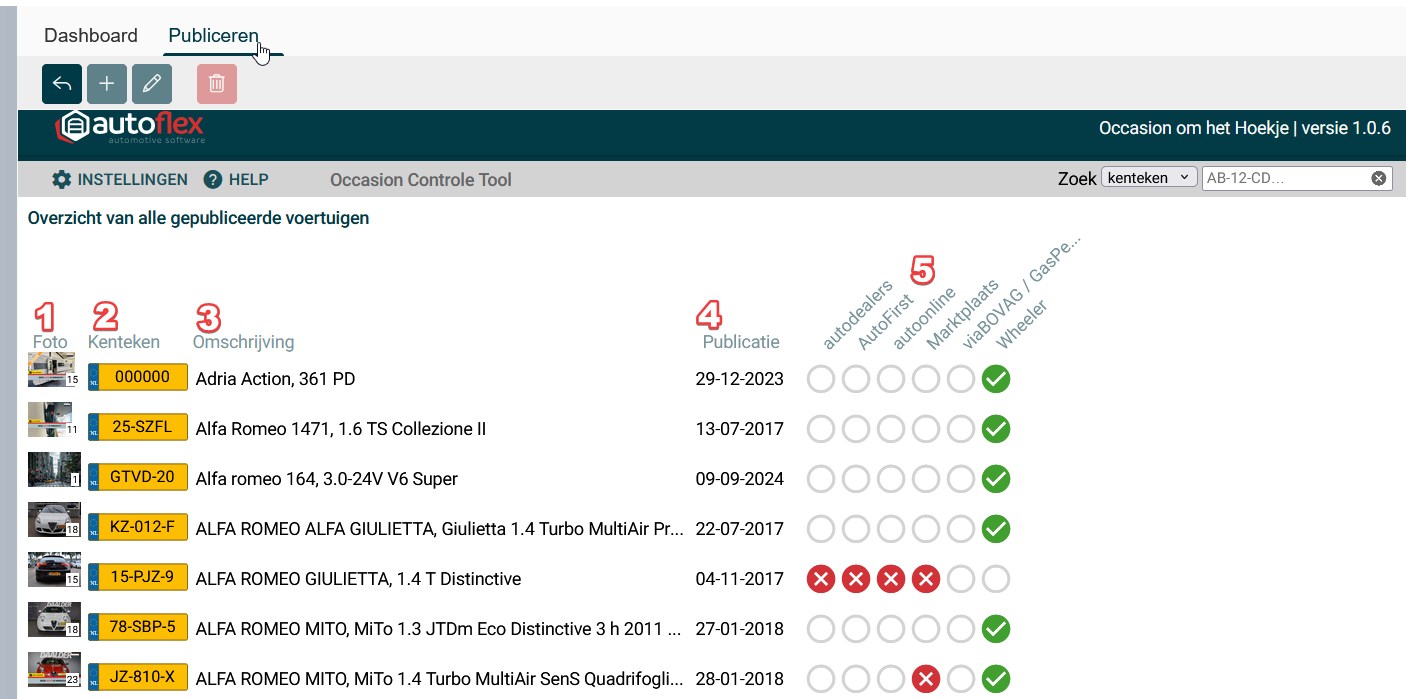This screenshot has width=1406, height=699.
Task: Click license plate 25-SZFL
Action: point(139,428)
